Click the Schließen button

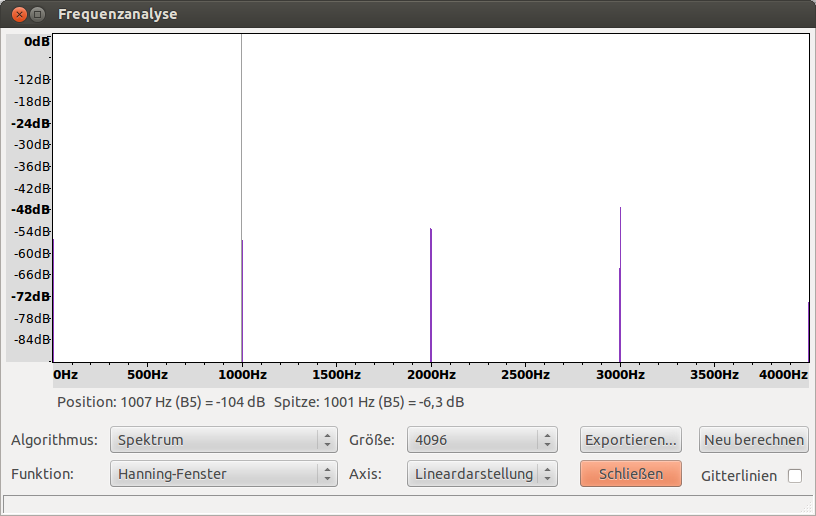[x=631, y=474]
